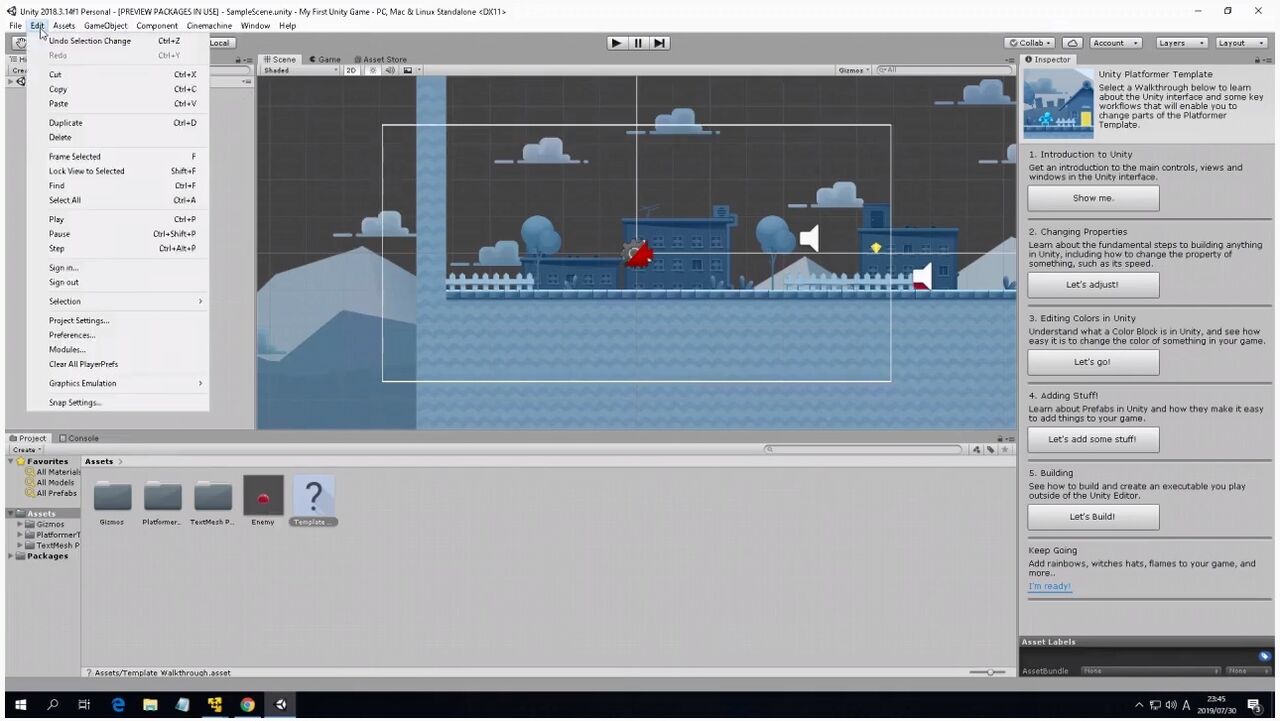Screen dimensions: 1280x721
Task: Choose Duplicate in the Edit menu
Action: [x=118, y=123]
